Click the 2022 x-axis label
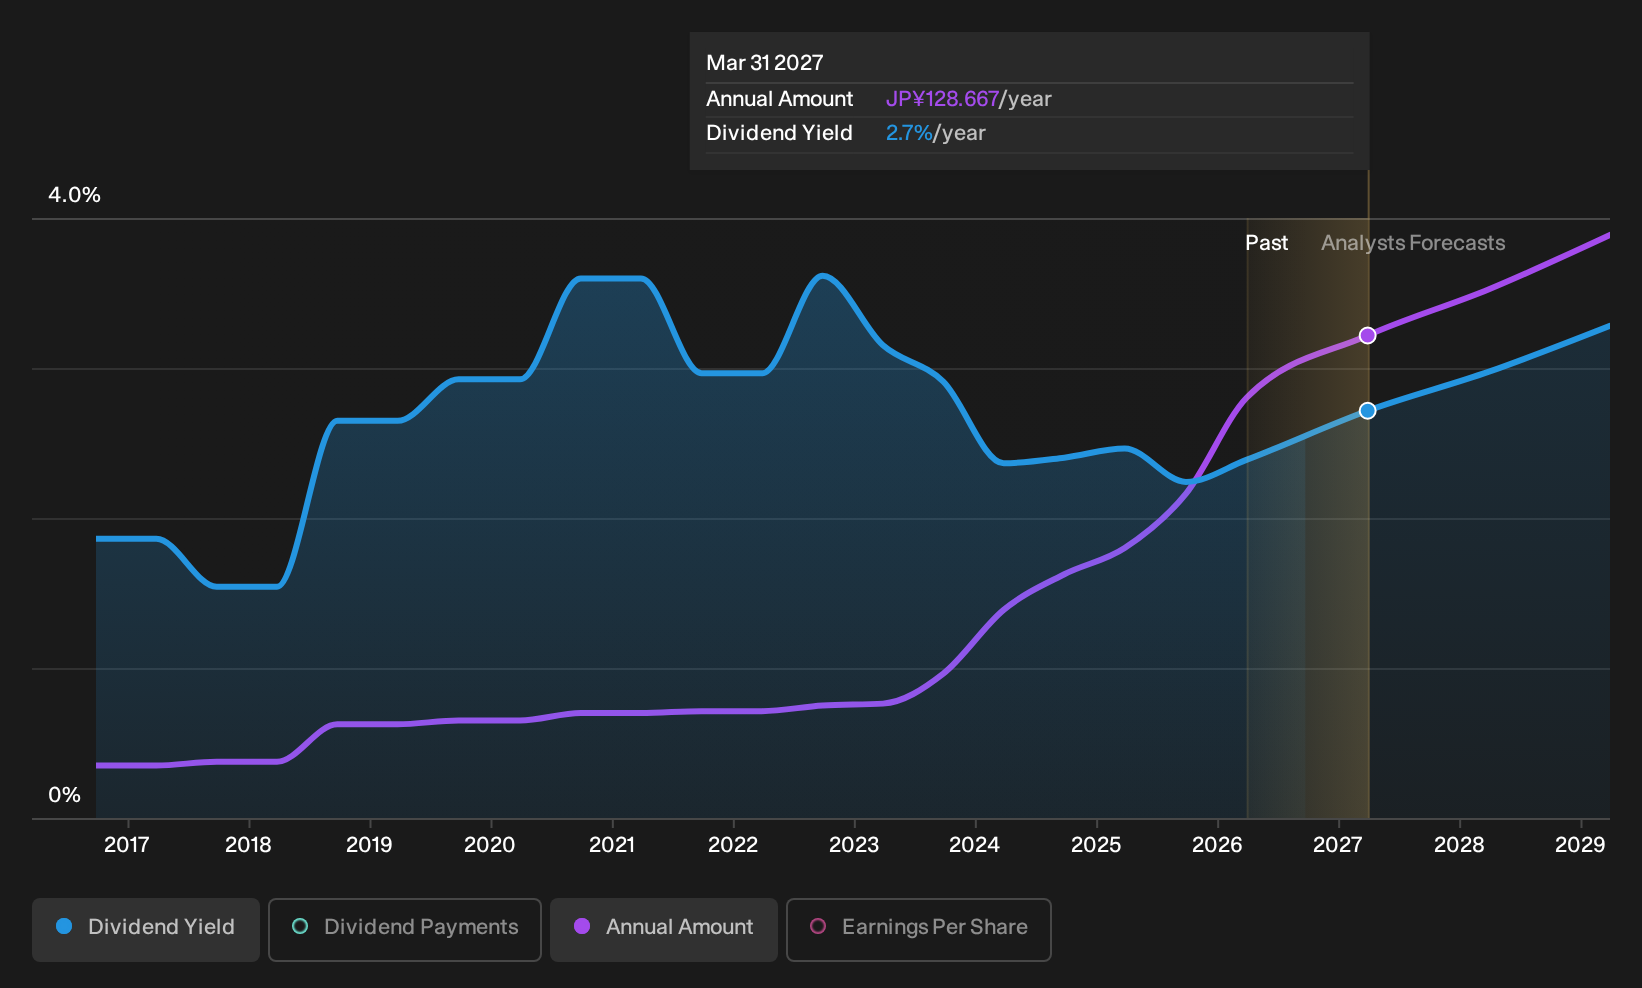The width and height of the screenshot is (1642, 988). [733, 845]
